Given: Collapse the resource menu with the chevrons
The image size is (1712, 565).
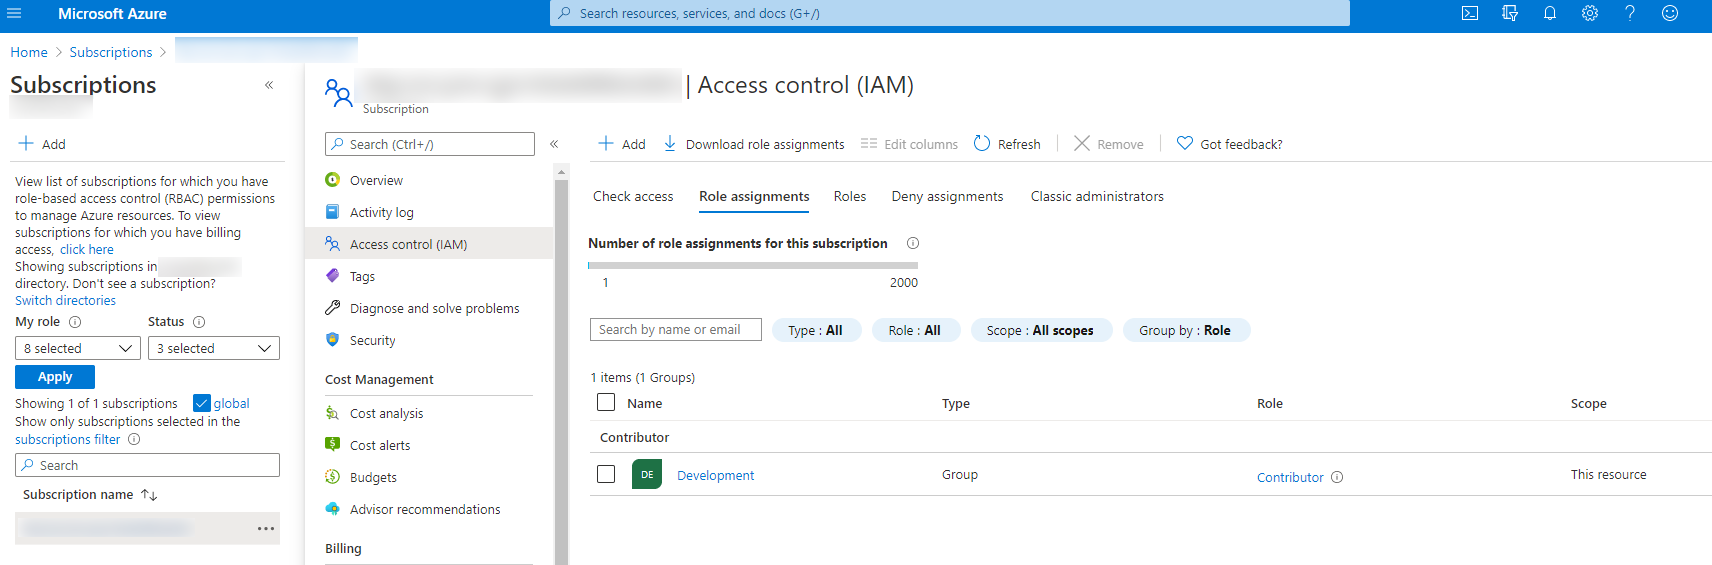Looking at the screenshot, I should coord(554,144).
